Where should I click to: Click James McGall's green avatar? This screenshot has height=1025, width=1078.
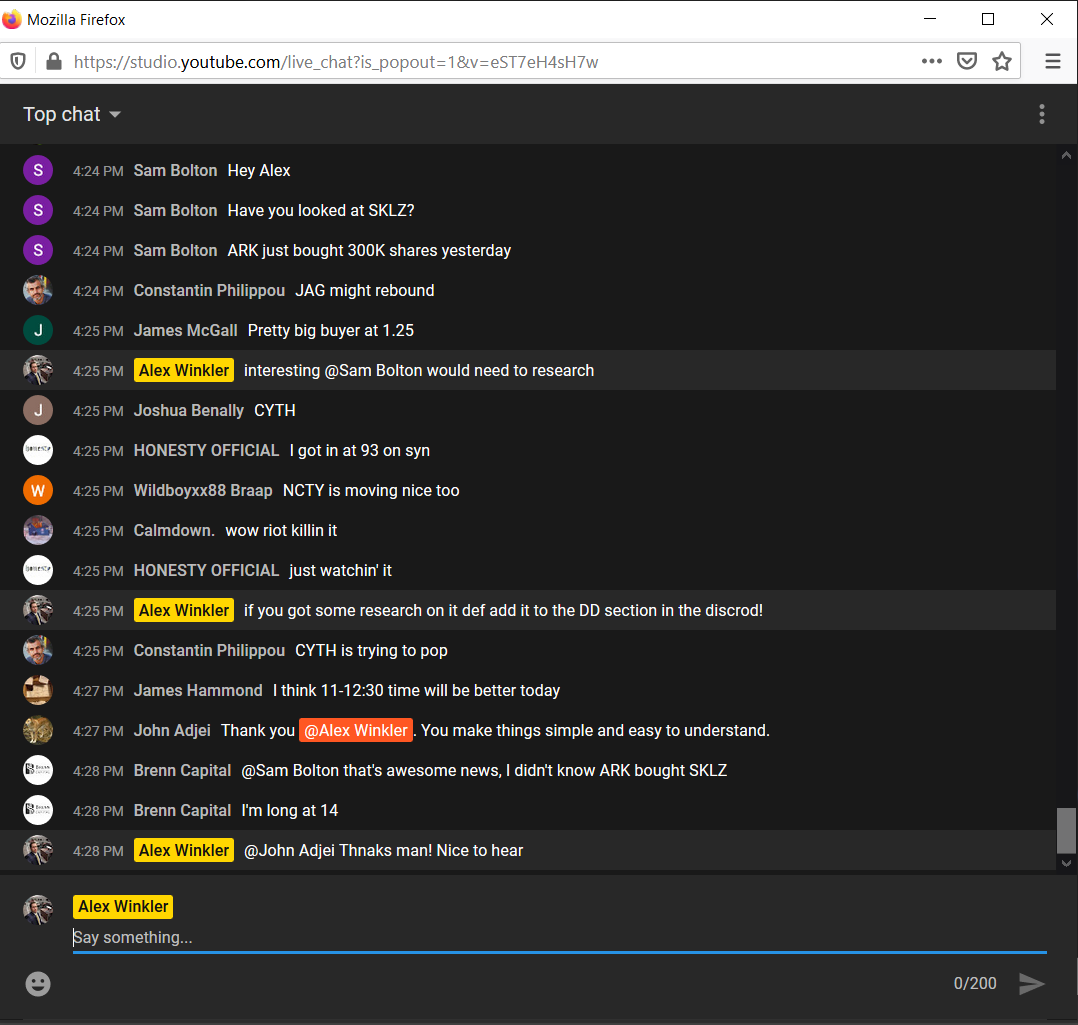click(x=38, y=330)
